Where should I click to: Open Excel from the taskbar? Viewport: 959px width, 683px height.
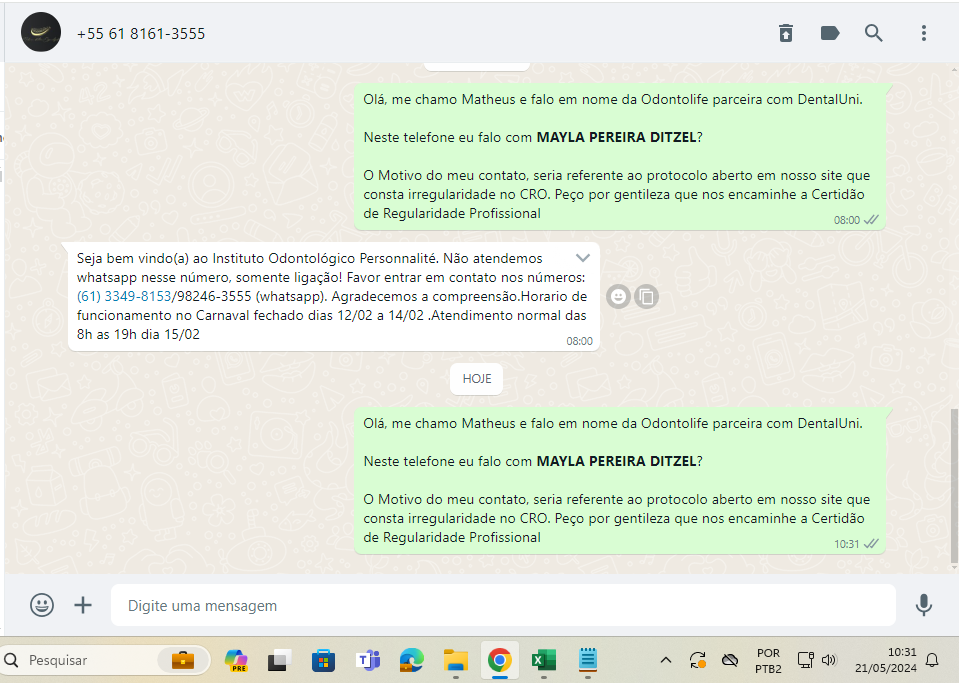(544, 660)
